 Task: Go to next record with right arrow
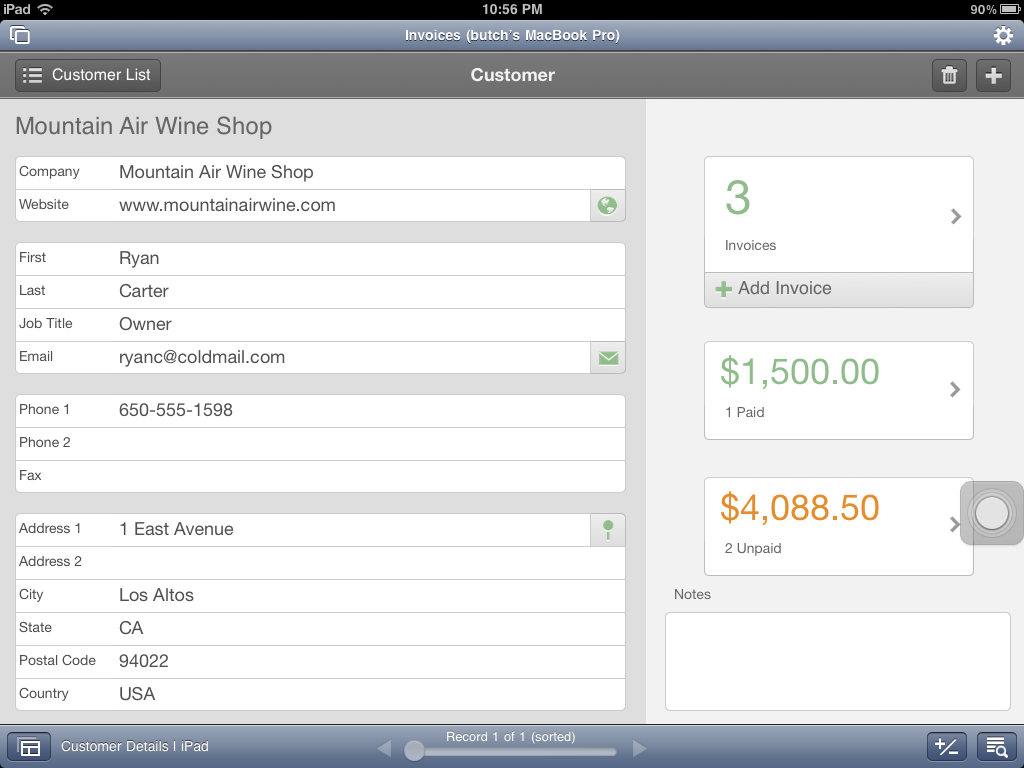639,747
